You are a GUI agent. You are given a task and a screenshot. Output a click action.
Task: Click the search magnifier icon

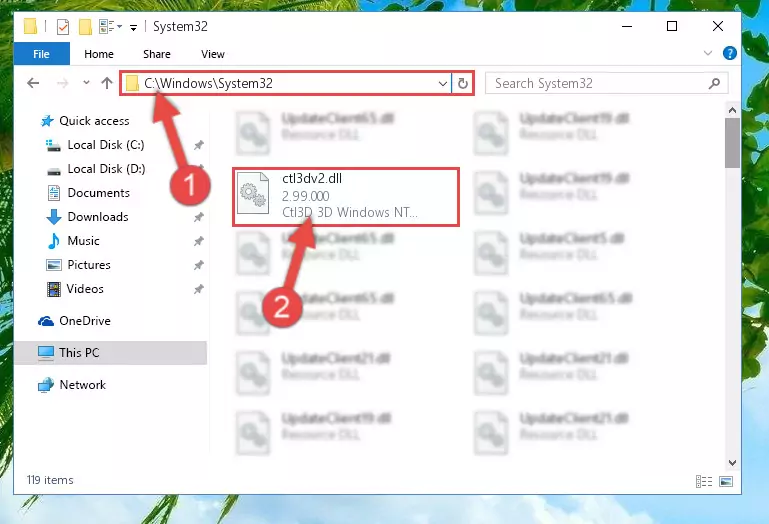[x=715, y=83]
